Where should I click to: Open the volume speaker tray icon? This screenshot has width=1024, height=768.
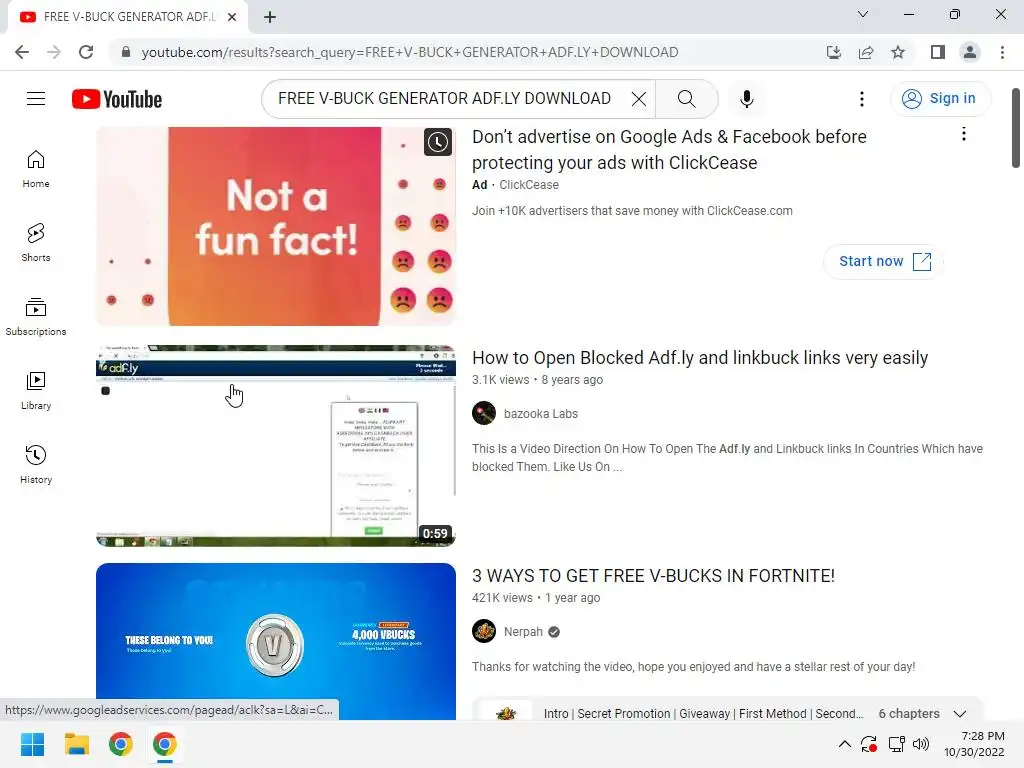[921, 744]
